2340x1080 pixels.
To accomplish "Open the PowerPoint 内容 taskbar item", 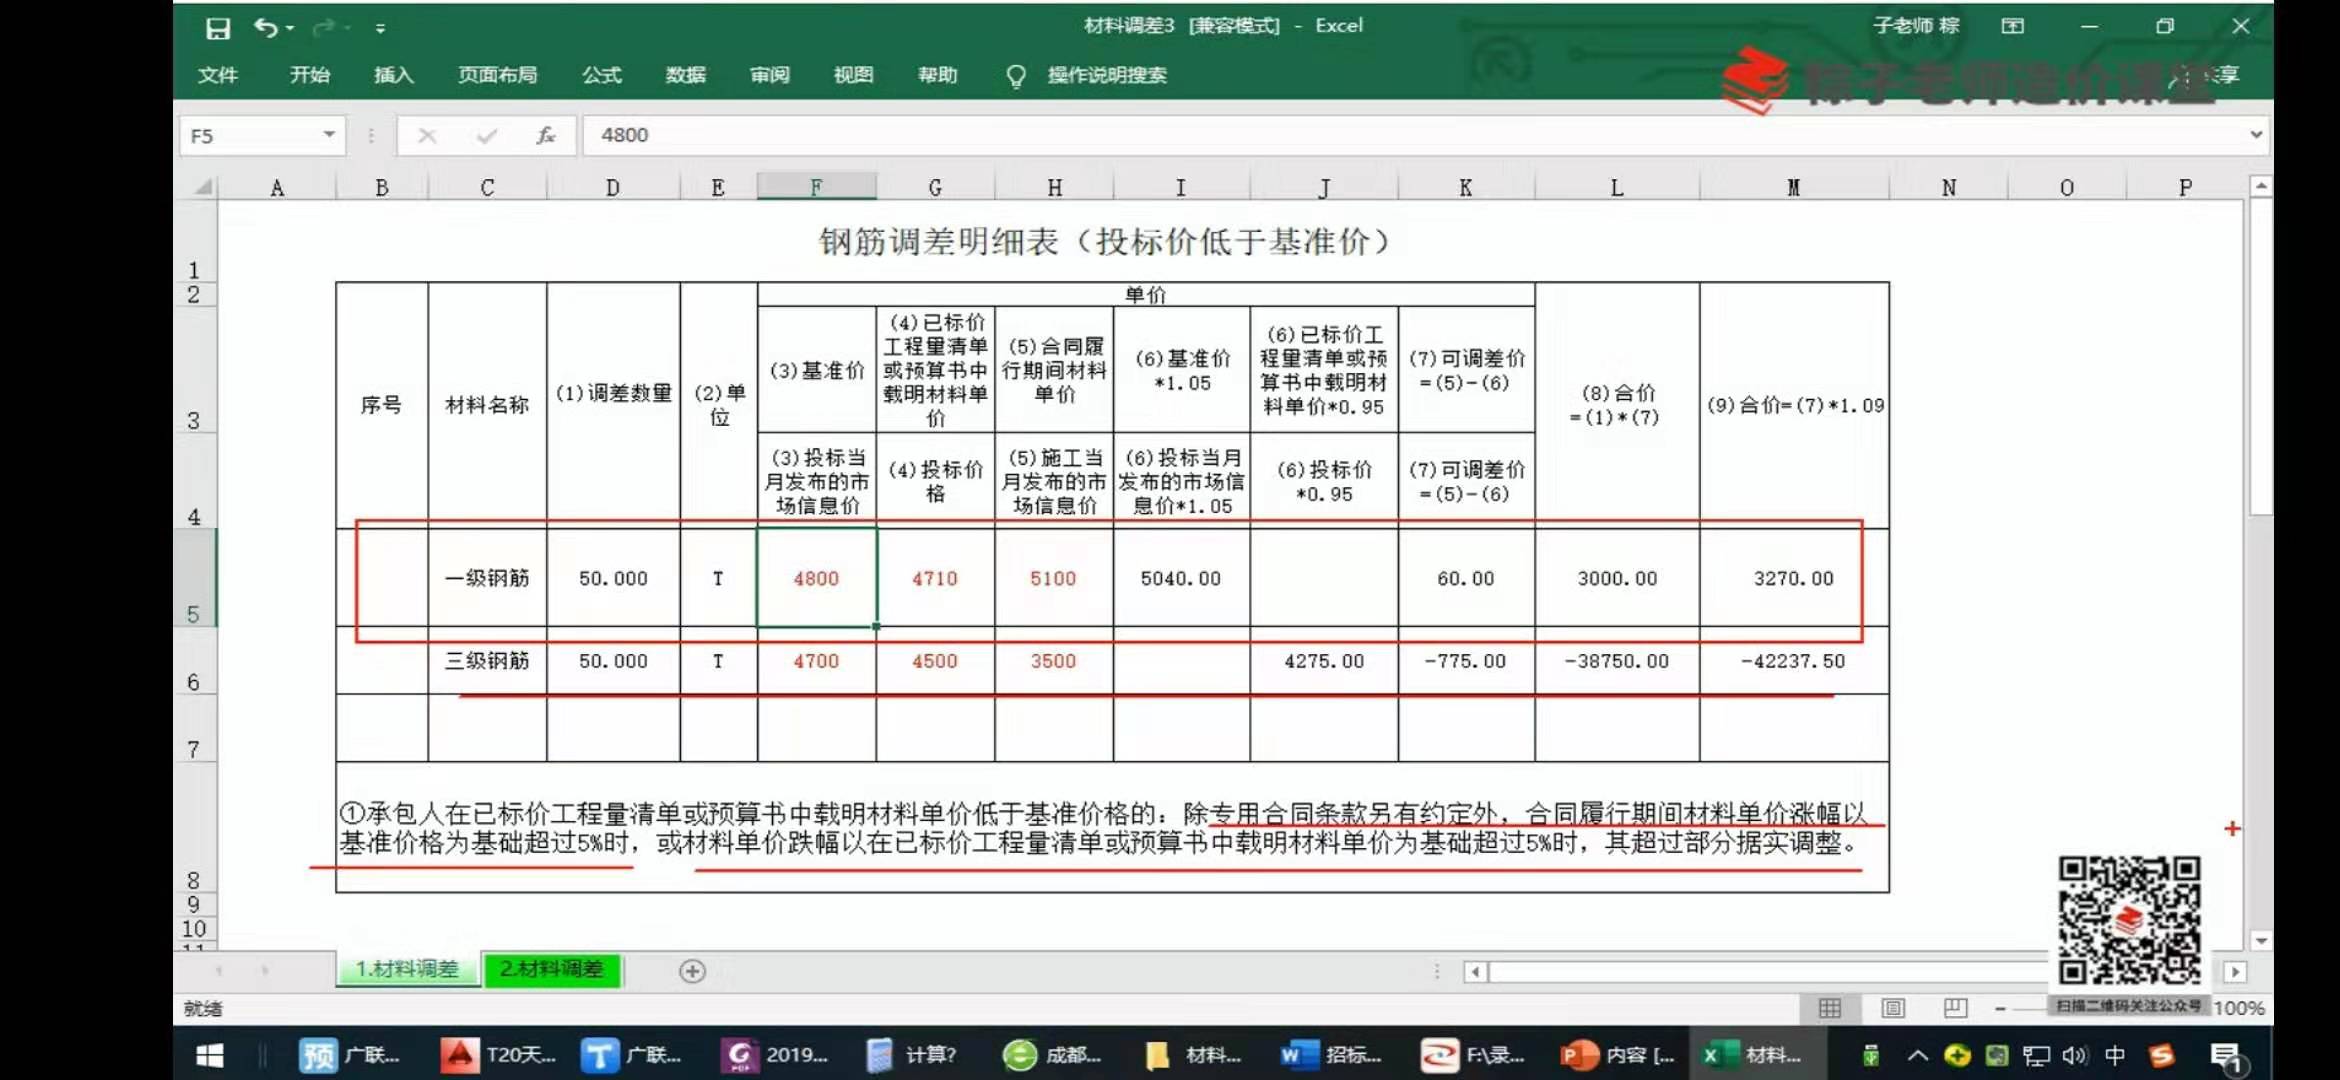I will [x=1617, y=1055].
